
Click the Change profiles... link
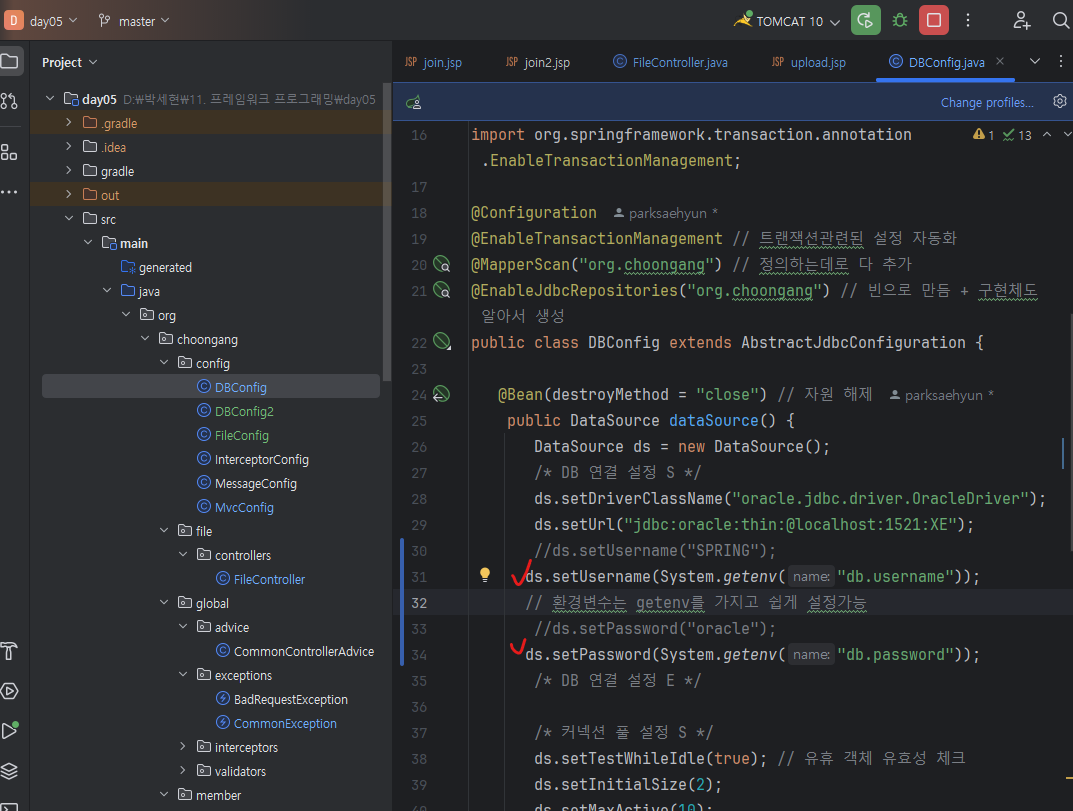[x=986, y=102]
